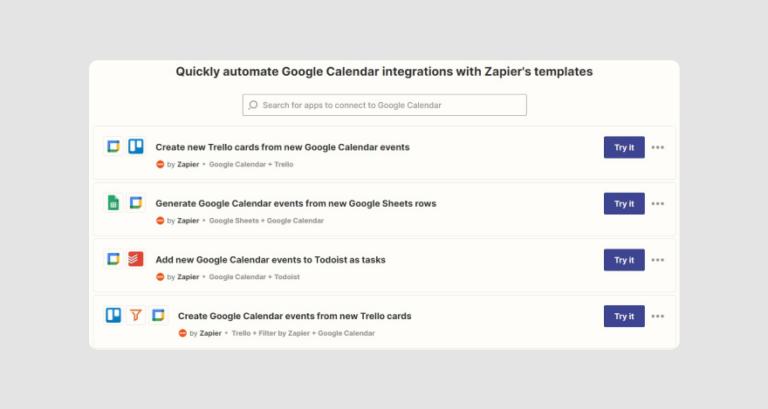Open more options for Todoist template

[658, 260]
